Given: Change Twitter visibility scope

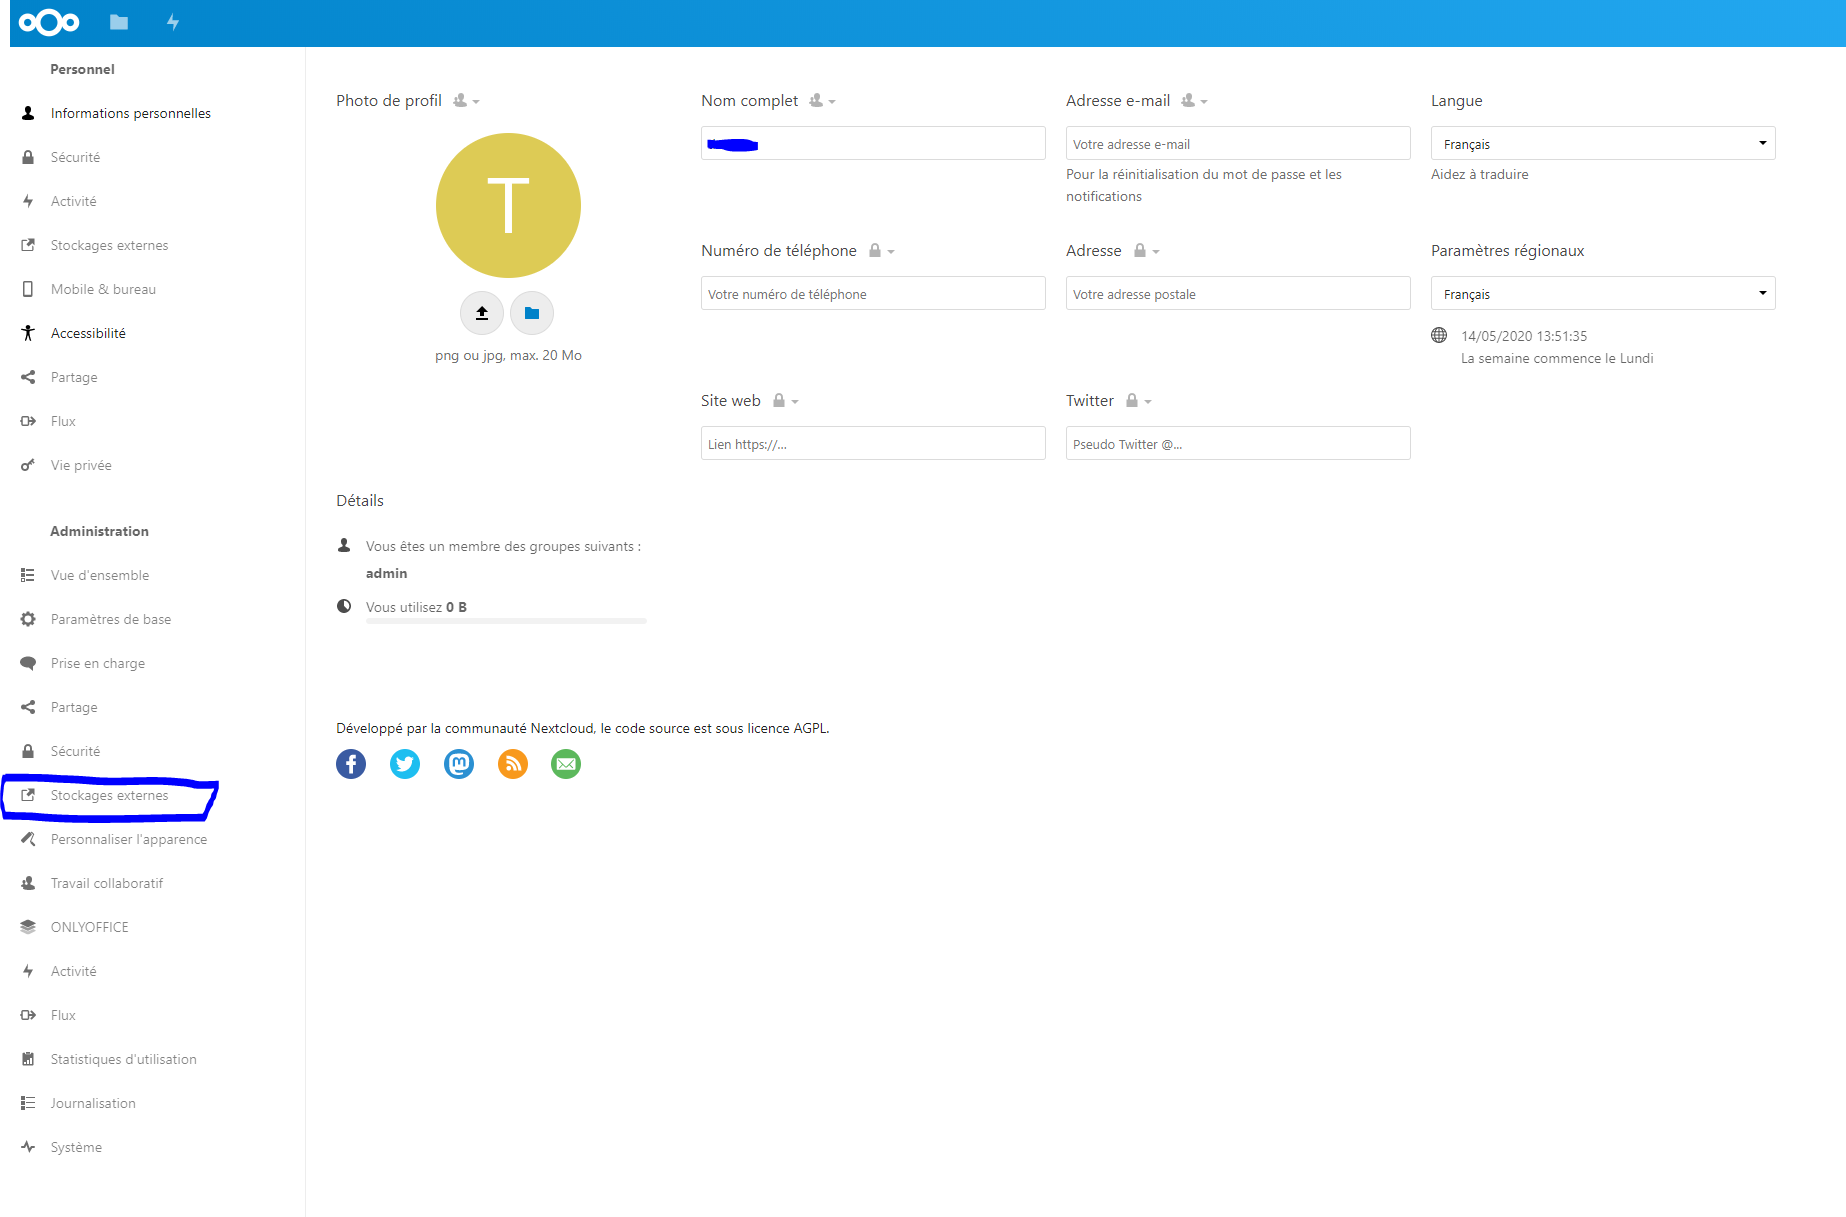Looking at the screenshot, I should [1138, 401].
